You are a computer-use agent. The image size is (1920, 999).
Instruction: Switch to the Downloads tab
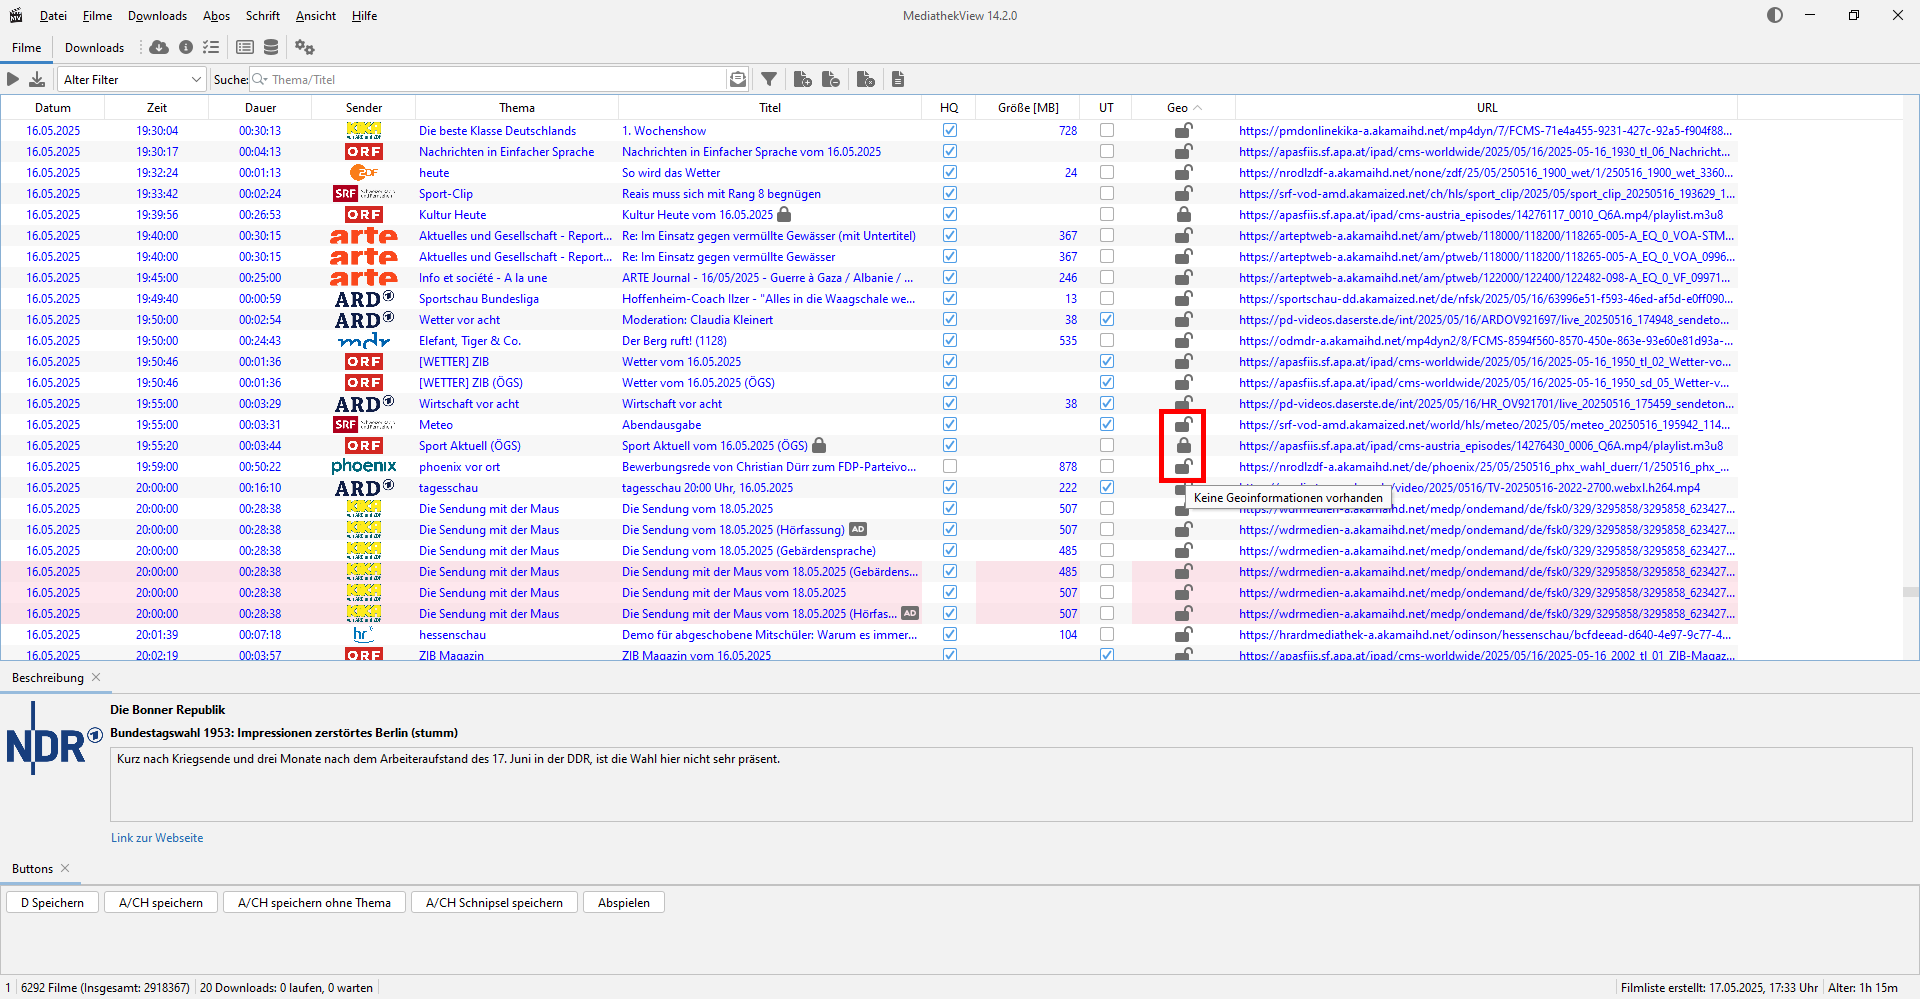tap(94, 47)
